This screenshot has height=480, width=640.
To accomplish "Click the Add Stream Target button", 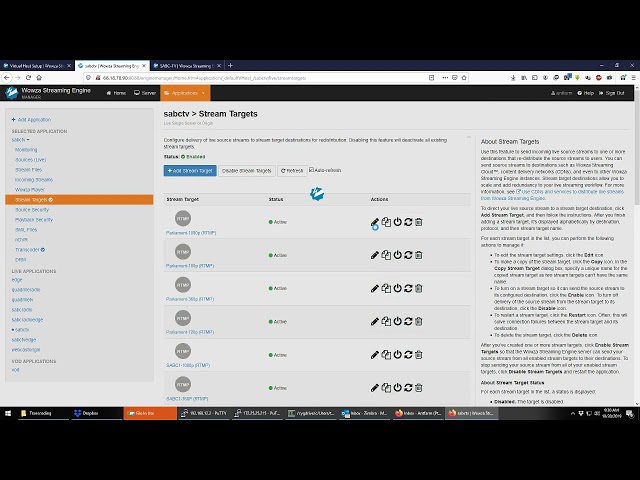I will coord(190,171).
